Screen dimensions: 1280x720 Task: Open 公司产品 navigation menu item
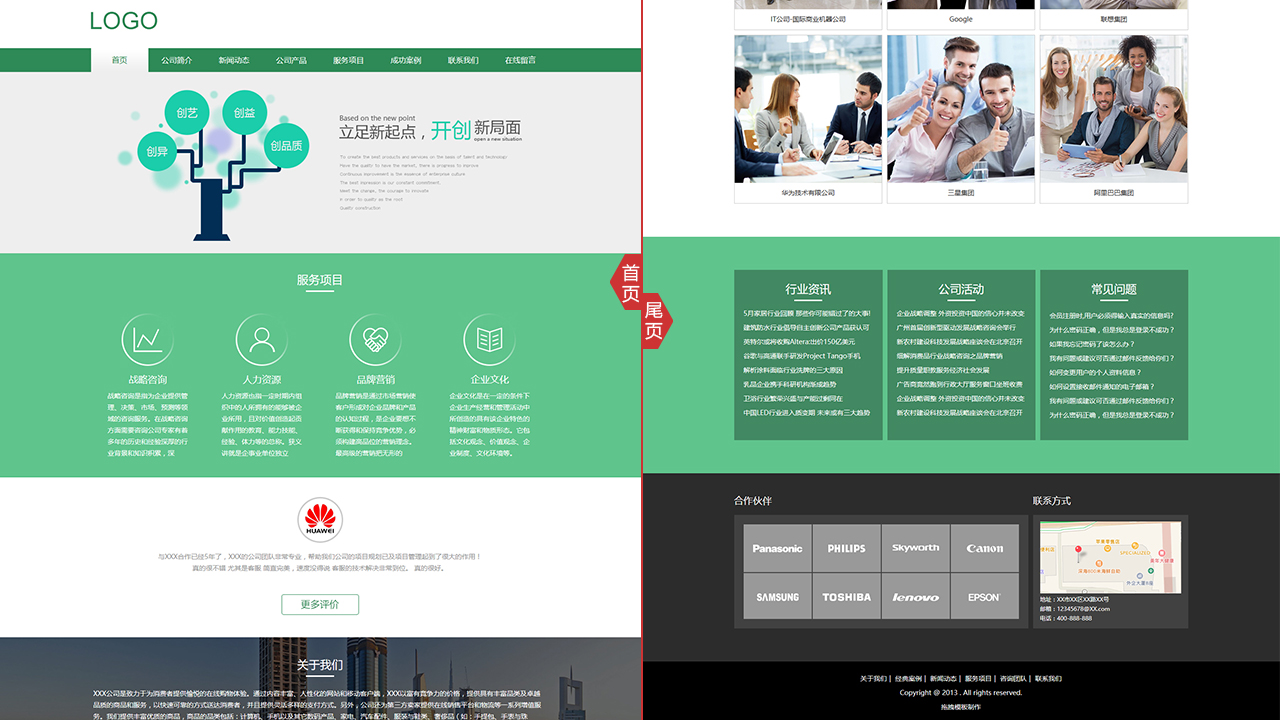291,60
